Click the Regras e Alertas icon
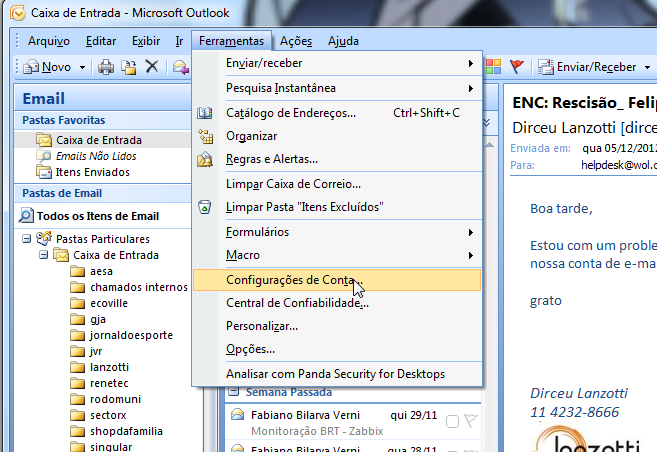 click(205, 159)
